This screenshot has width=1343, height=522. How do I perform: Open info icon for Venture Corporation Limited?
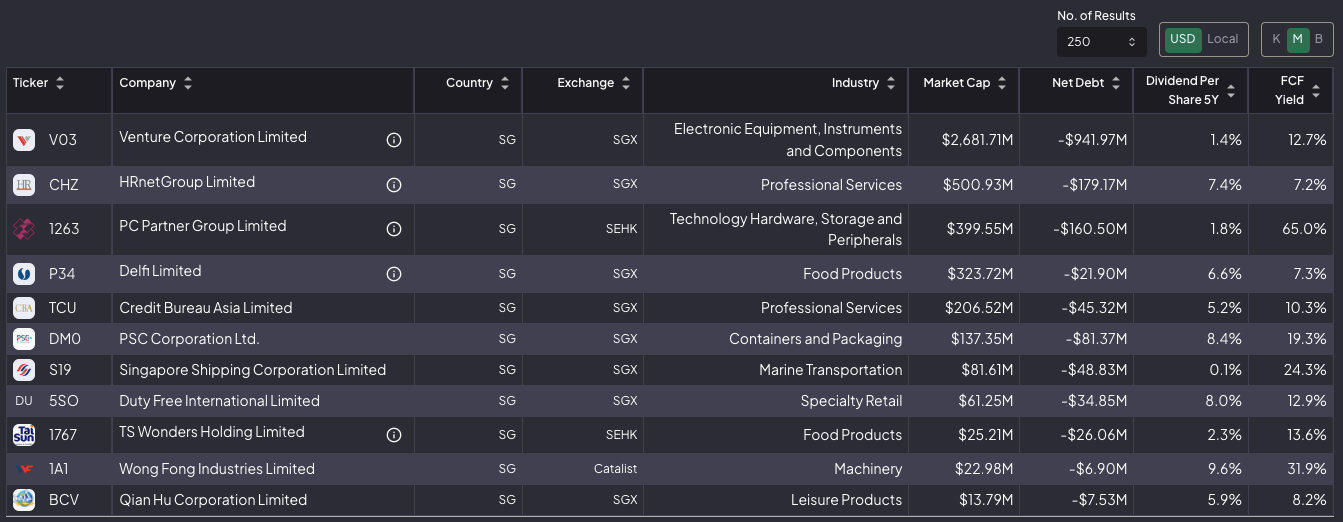(394, 140)
